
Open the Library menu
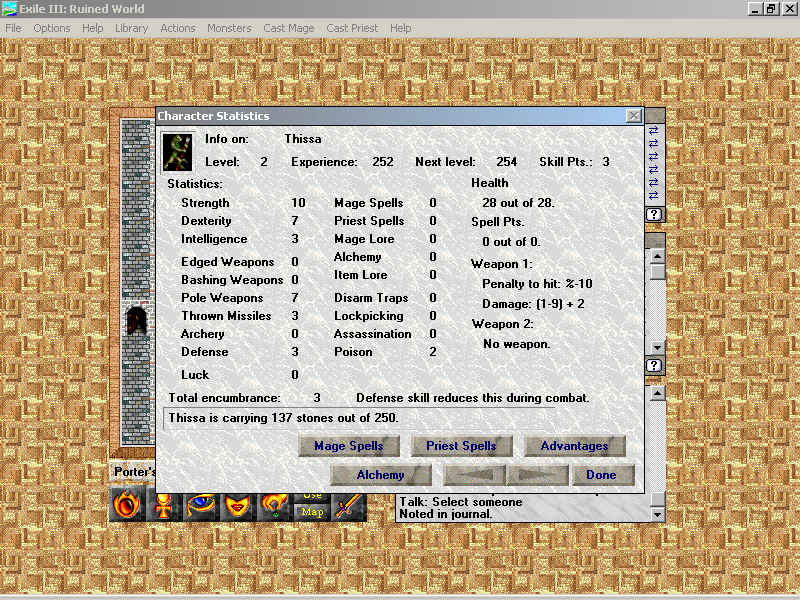coord(131,28)
